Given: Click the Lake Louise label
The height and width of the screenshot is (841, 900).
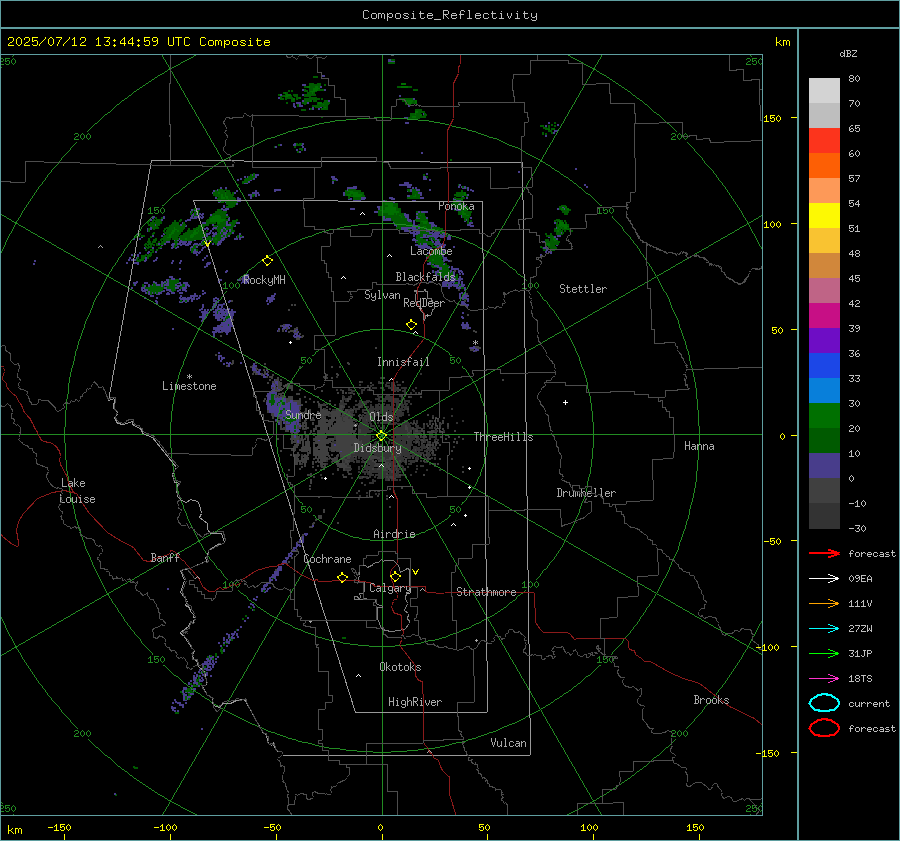Looking at the screenshot, I should (77, 491).
